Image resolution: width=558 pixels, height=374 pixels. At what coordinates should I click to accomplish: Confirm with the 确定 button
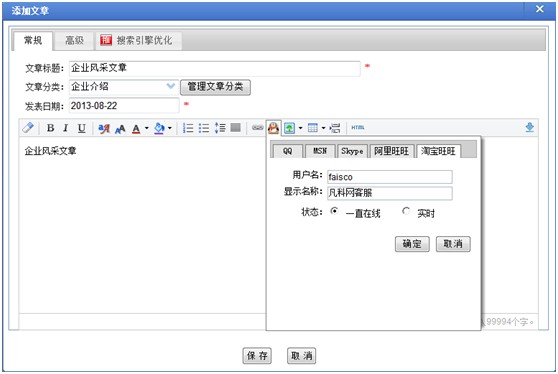point(412,244)
